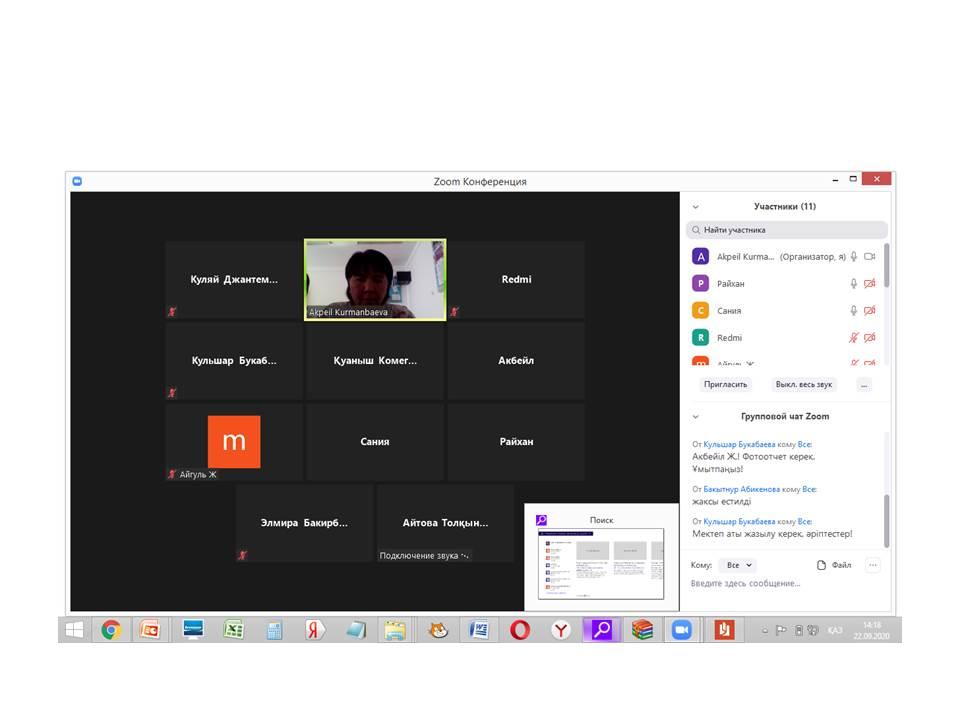Screen dimensions: 960x720
Task: Click the file attachment icon in chat
Action: [x=822, y=565]
